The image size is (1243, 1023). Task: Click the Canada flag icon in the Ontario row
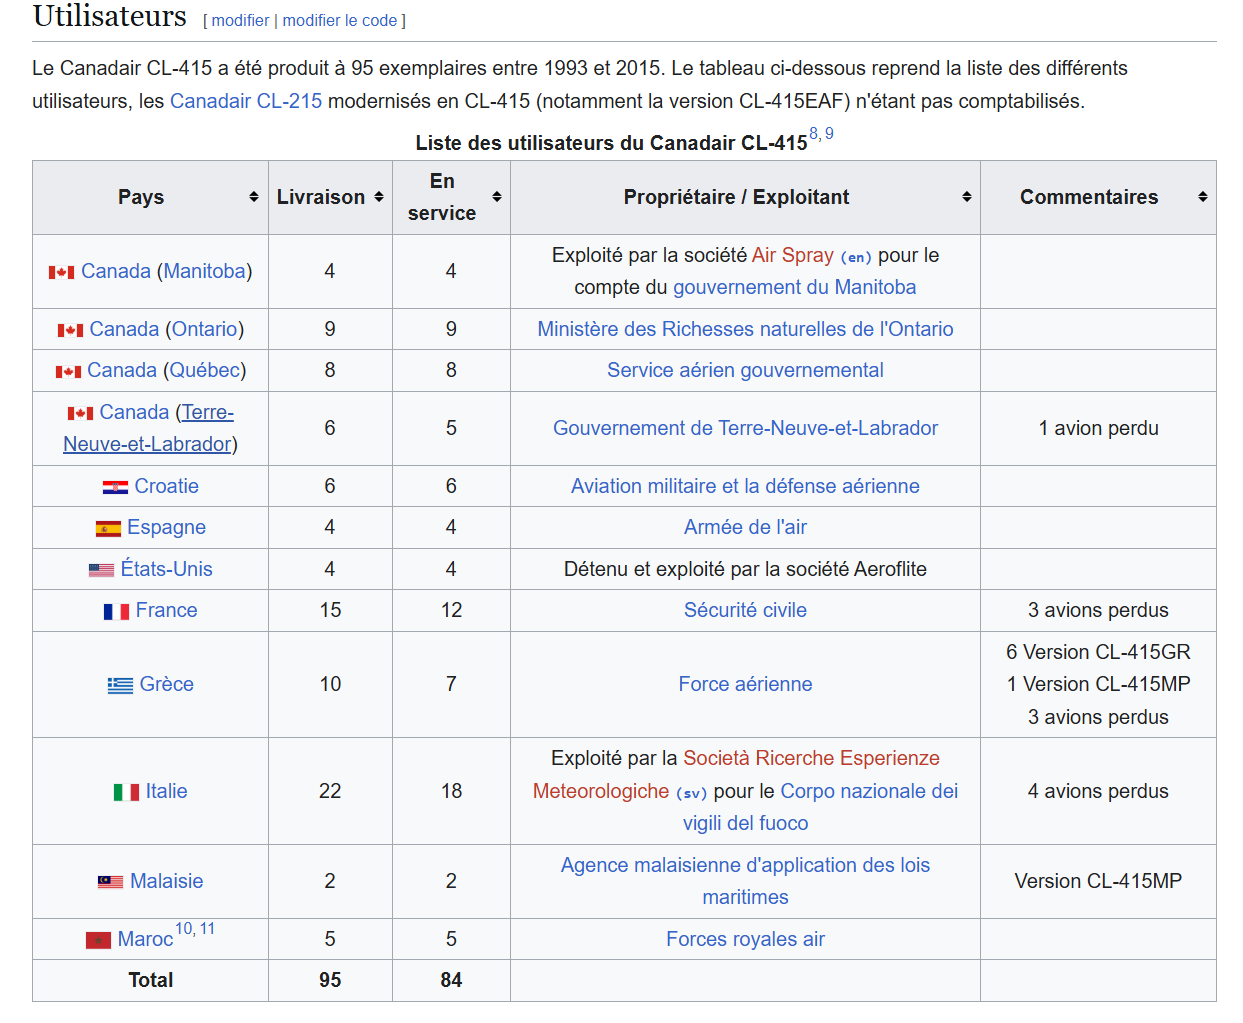point(70,330)
